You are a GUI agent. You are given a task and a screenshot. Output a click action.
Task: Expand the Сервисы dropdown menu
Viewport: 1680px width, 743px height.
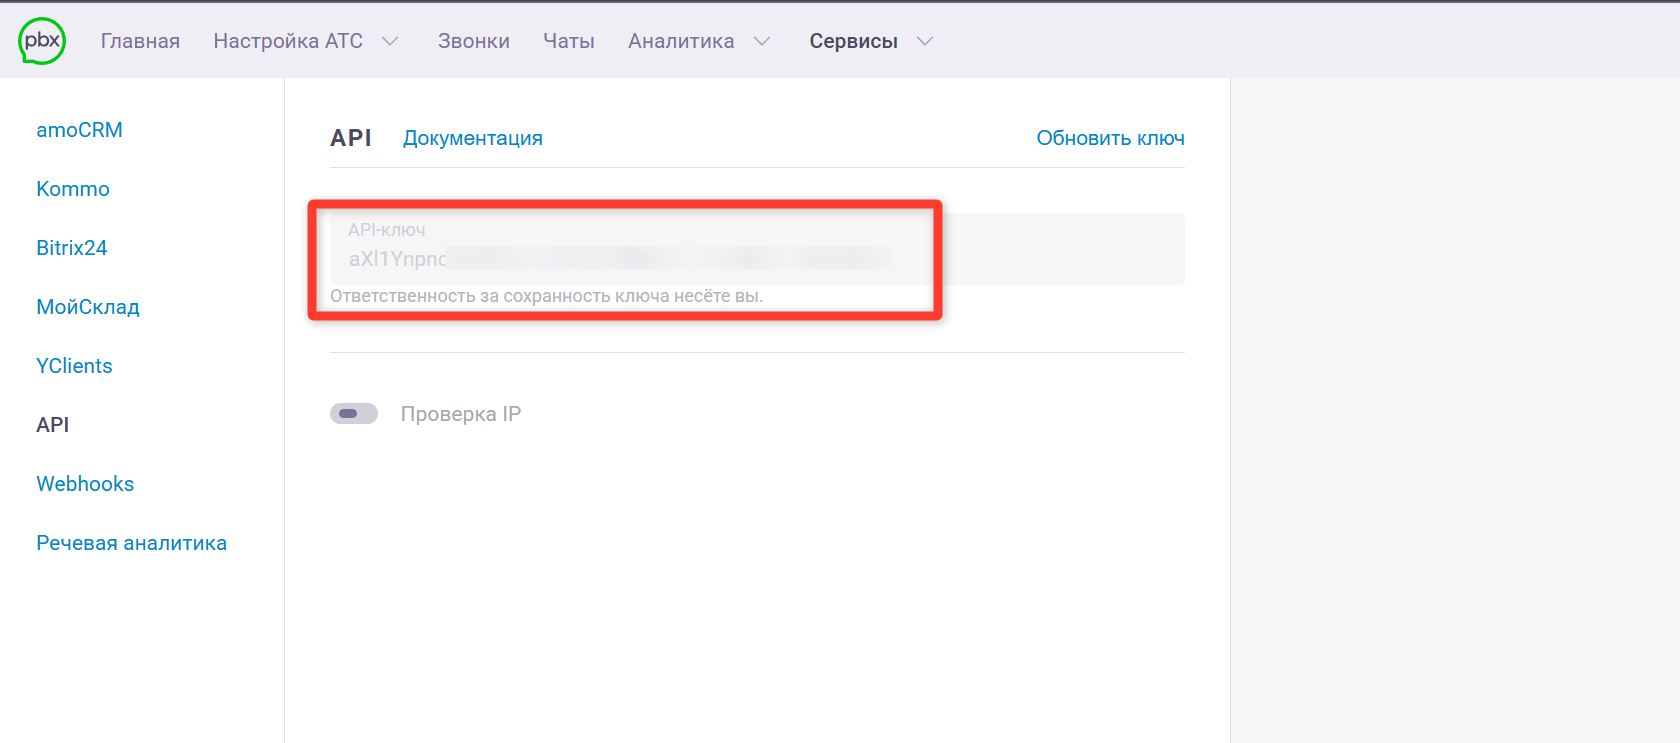870,41
